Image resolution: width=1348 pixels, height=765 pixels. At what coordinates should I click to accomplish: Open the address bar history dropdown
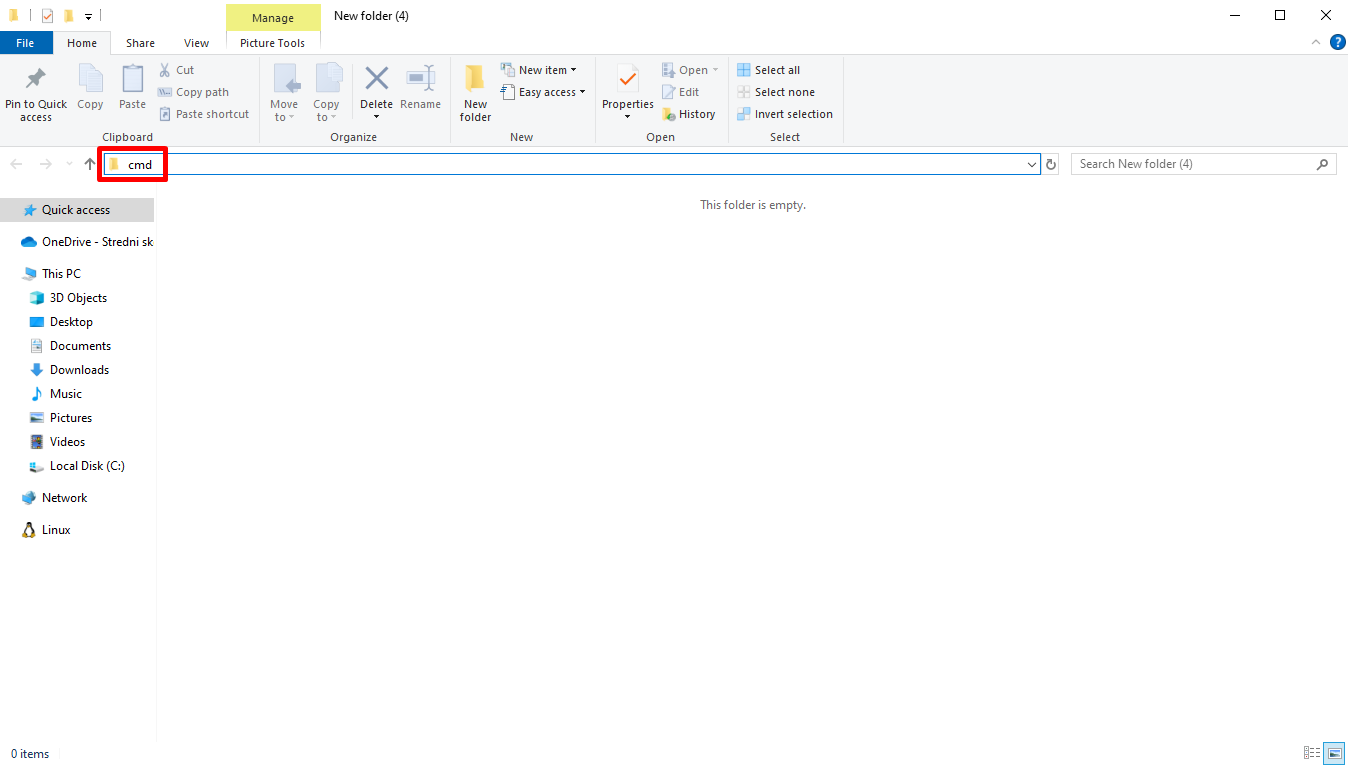(x=1033, y=164)
